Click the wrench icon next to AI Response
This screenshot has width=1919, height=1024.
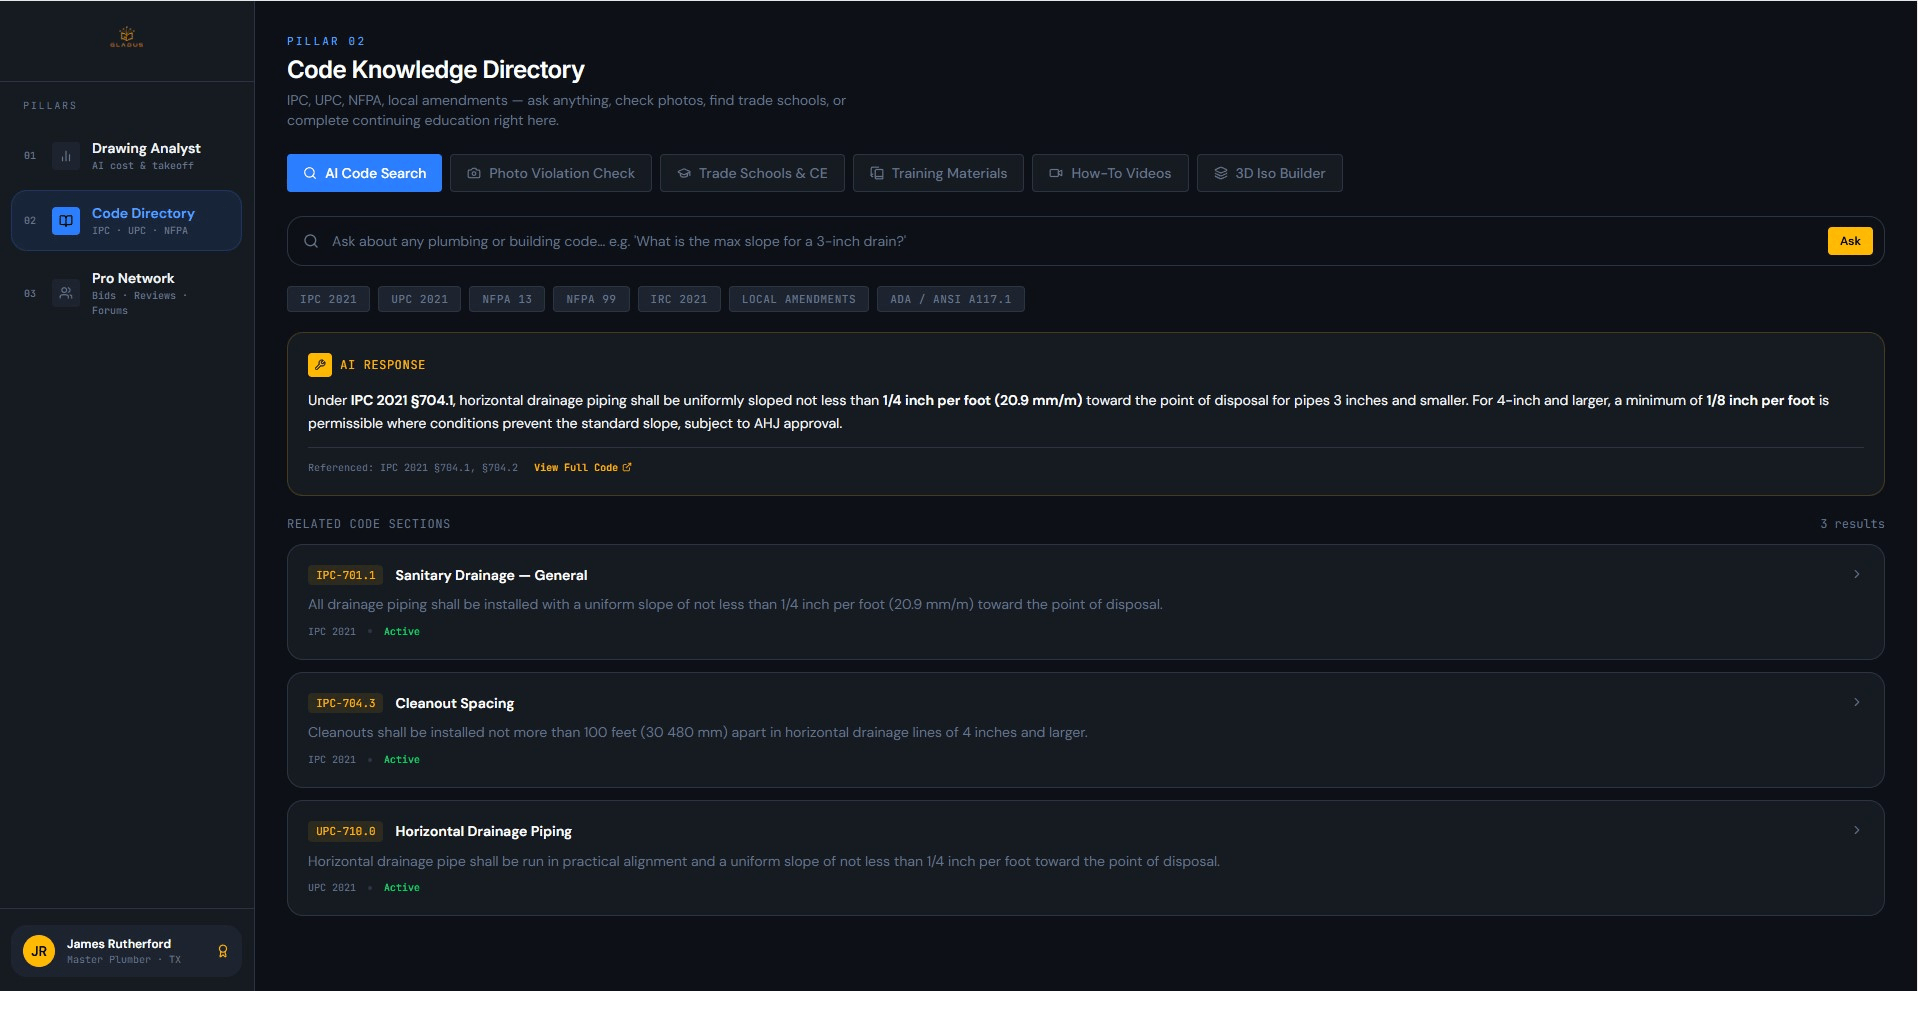(320, 365)
